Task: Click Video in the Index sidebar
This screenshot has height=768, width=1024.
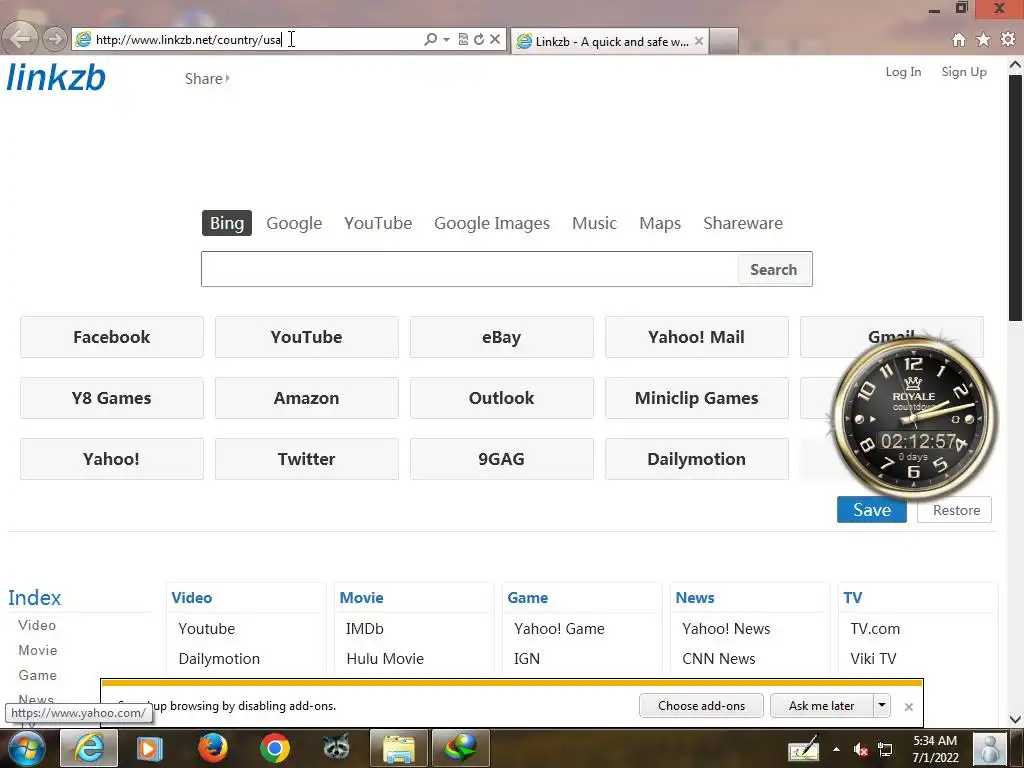Action: click(x=37, y=625)
